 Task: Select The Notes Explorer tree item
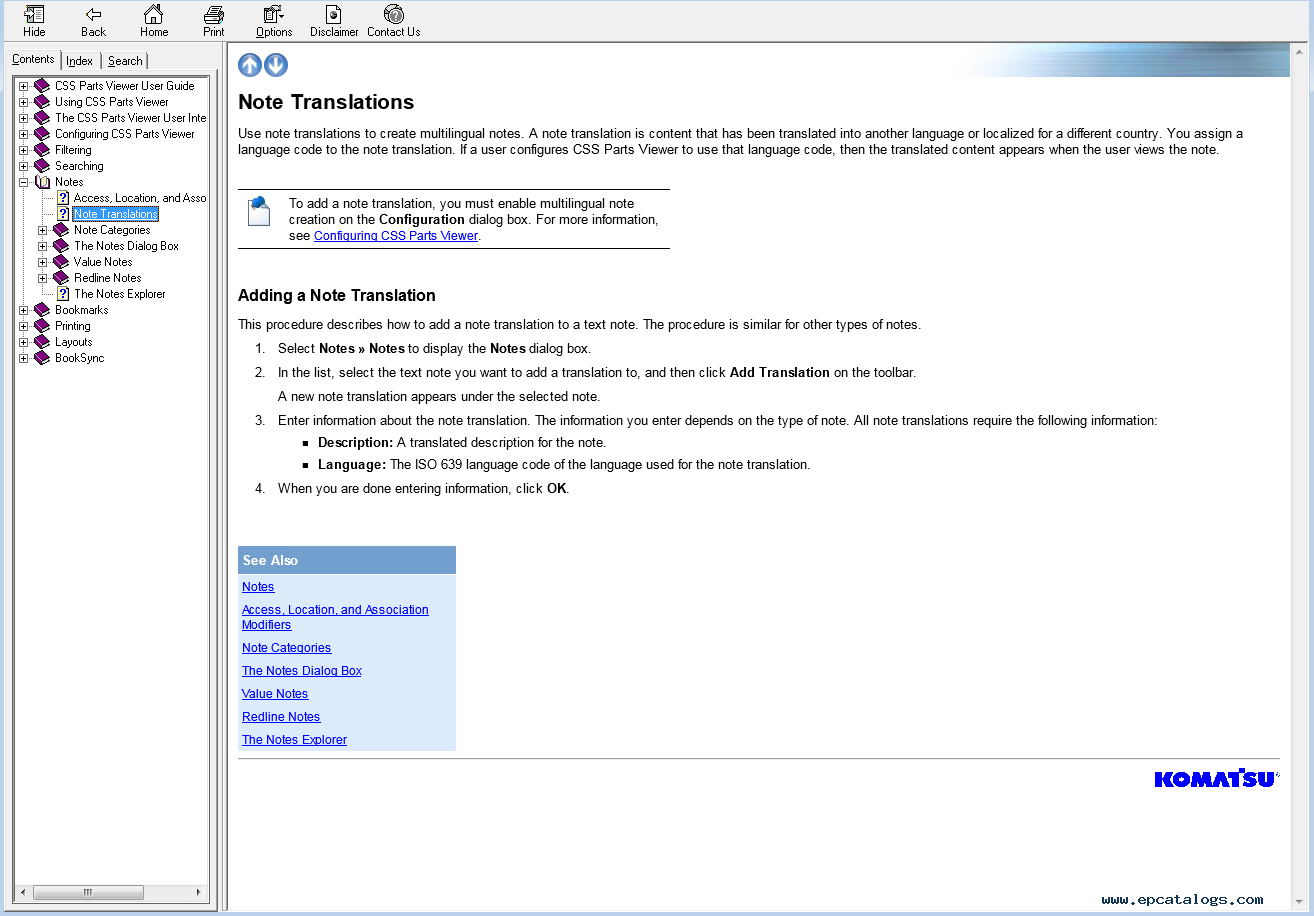[x=119, y=294]
